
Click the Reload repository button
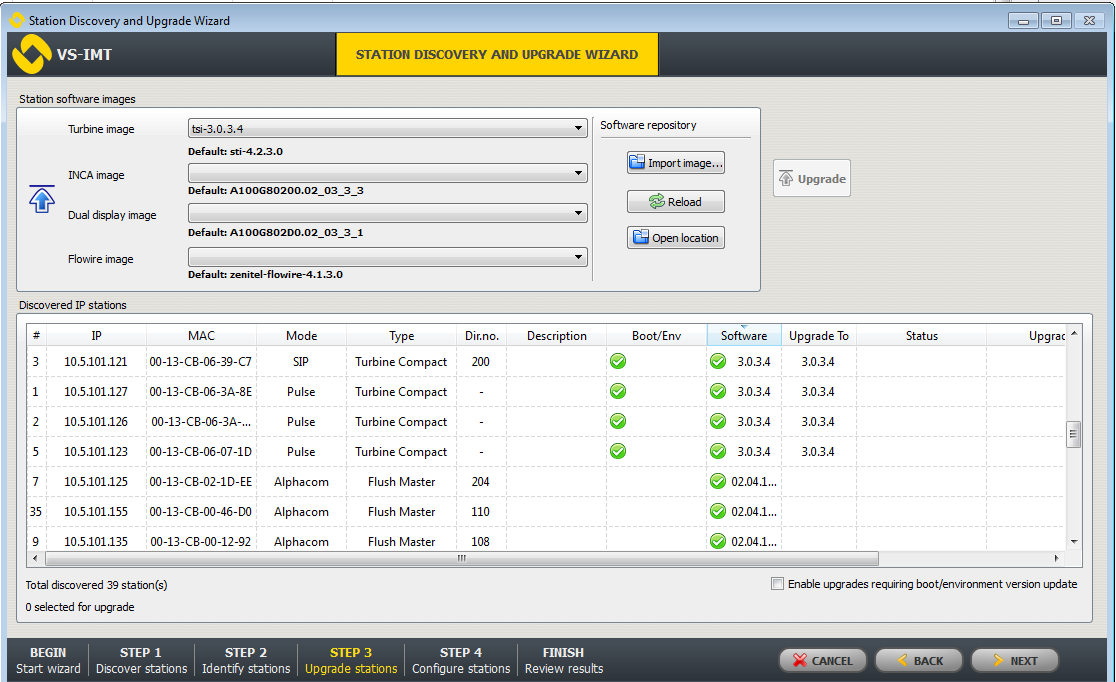[x=675, y=201]
